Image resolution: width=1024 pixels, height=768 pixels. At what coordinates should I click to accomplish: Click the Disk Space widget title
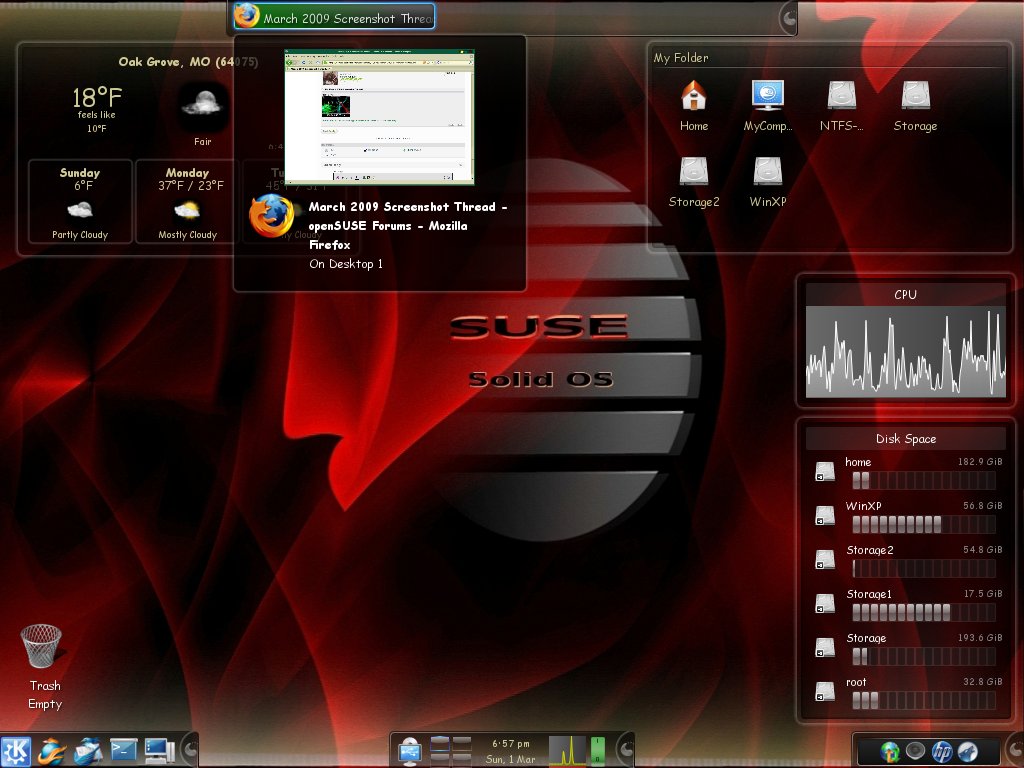(906, 439)
